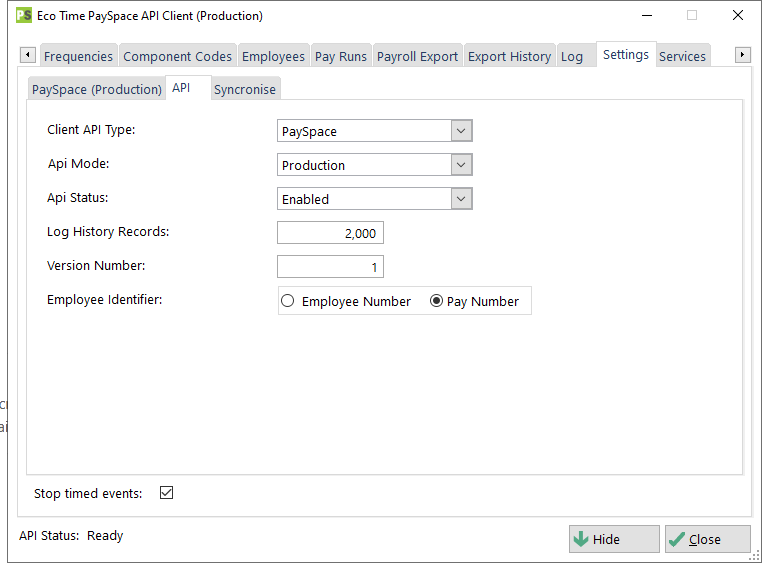
Task: Switch to the Frequencies tab
Action: 78,56
